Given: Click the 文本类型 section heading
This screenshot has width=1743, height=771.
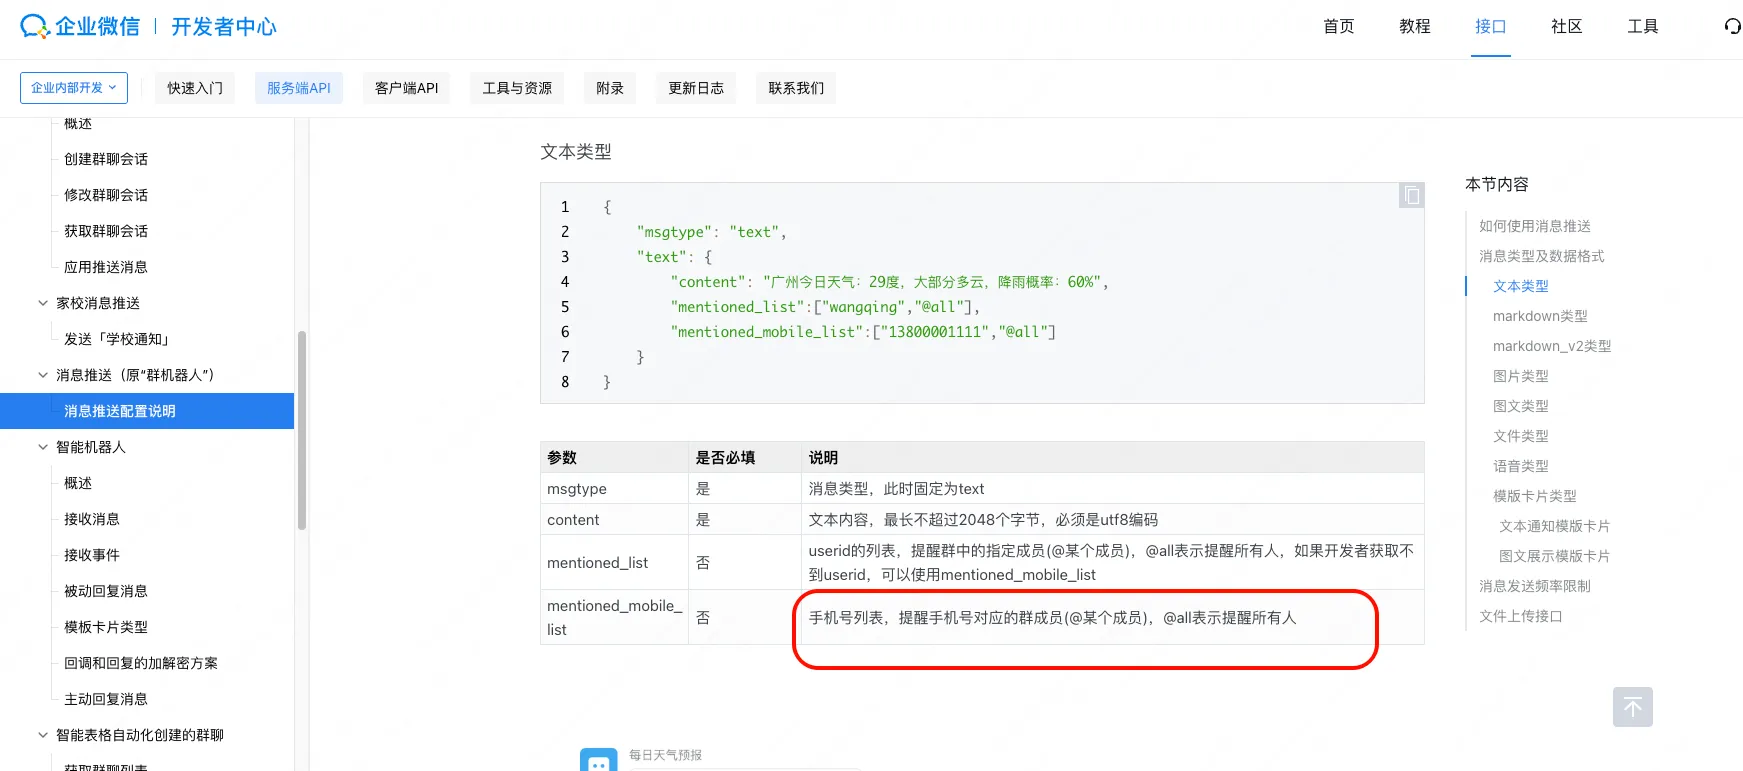Looking at the screenshot, I should pos(576,152).
